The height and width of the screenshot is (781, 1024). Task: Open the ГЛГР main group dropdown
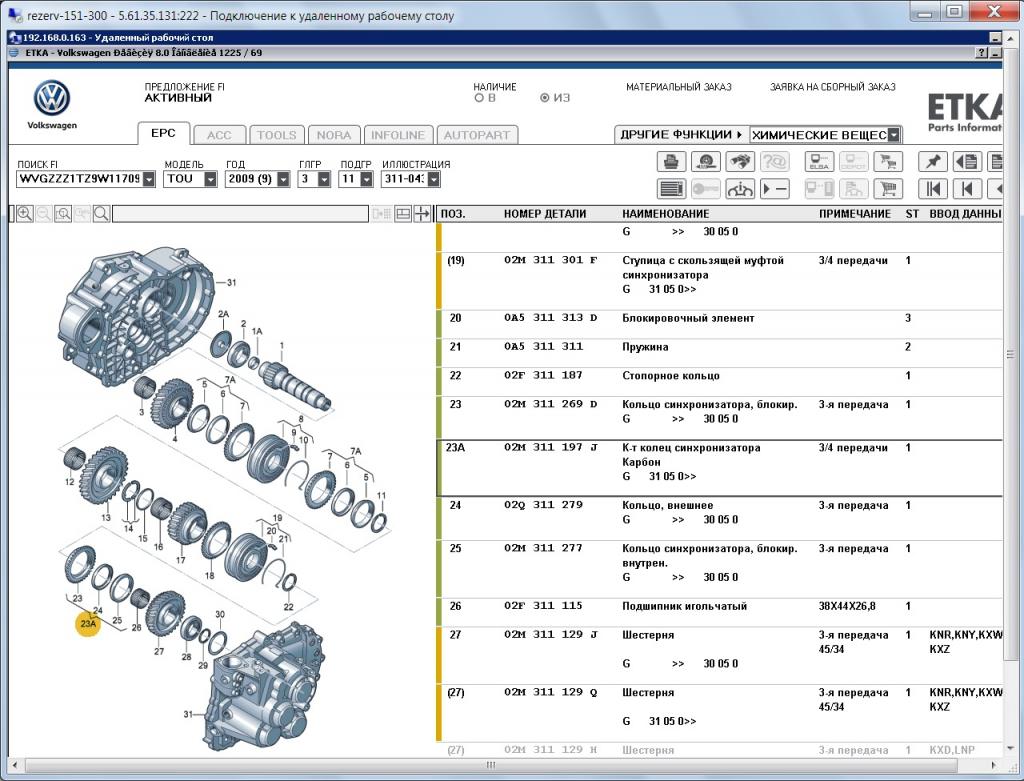pyautogui.click(x=324, y=179)
